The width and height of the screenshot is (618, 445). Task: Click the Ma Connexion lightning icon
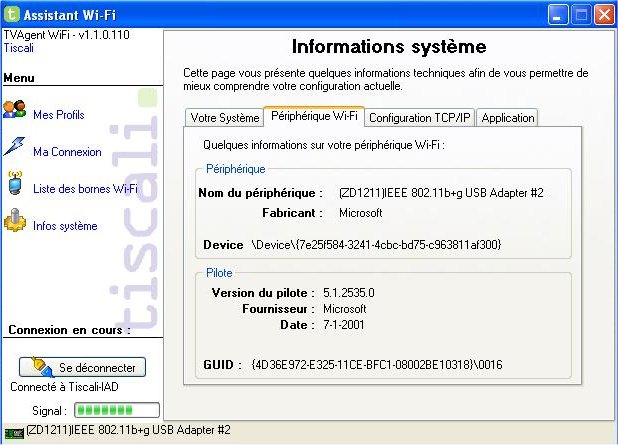pos(14,146)
